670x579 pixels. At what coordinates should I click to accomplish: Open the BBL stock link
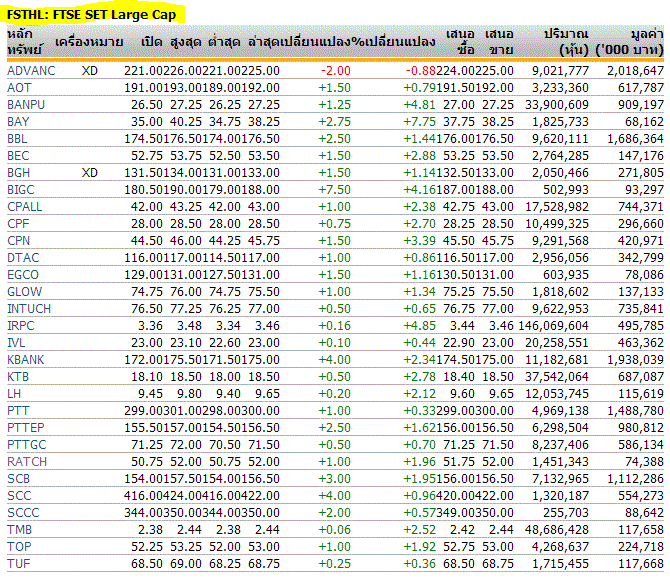tap(17, 139)
